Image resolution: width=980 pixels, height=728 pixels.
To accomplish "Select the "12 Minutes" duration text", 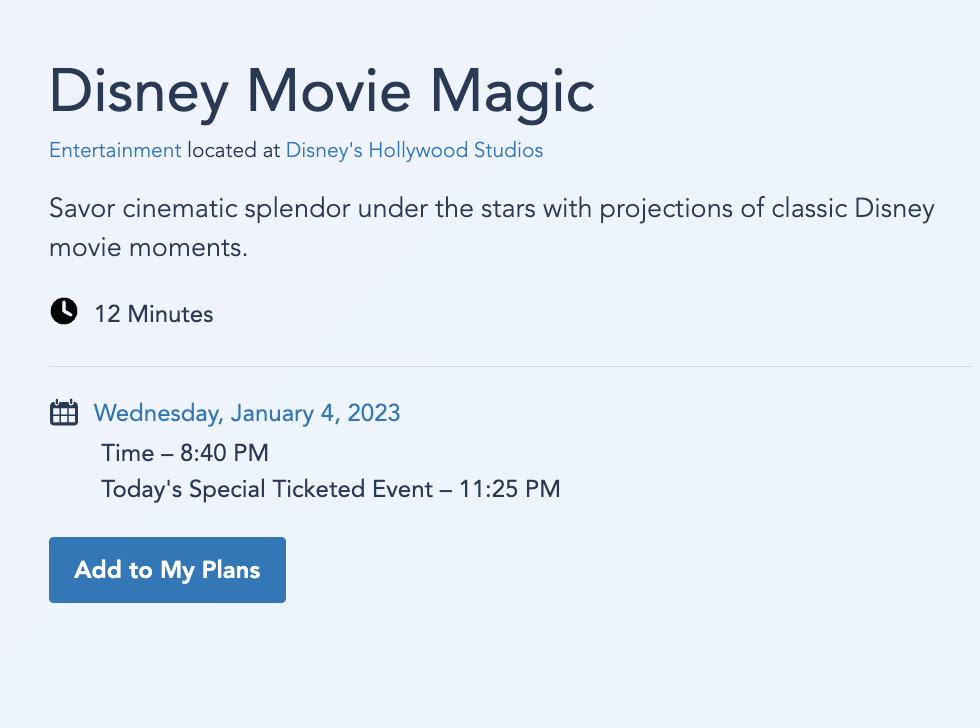I will click(x=154, y=314).
